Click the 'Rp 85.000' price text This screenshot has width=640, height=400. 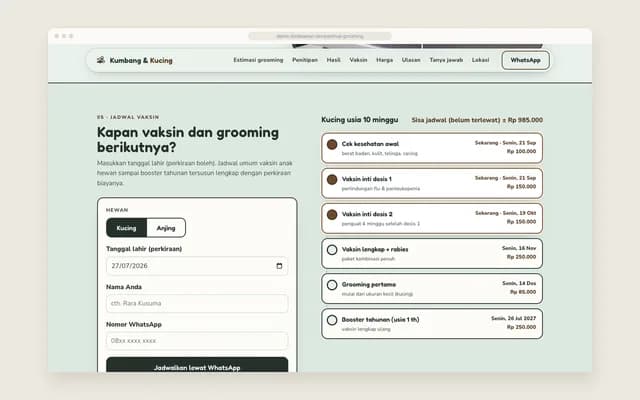point(523,292)
